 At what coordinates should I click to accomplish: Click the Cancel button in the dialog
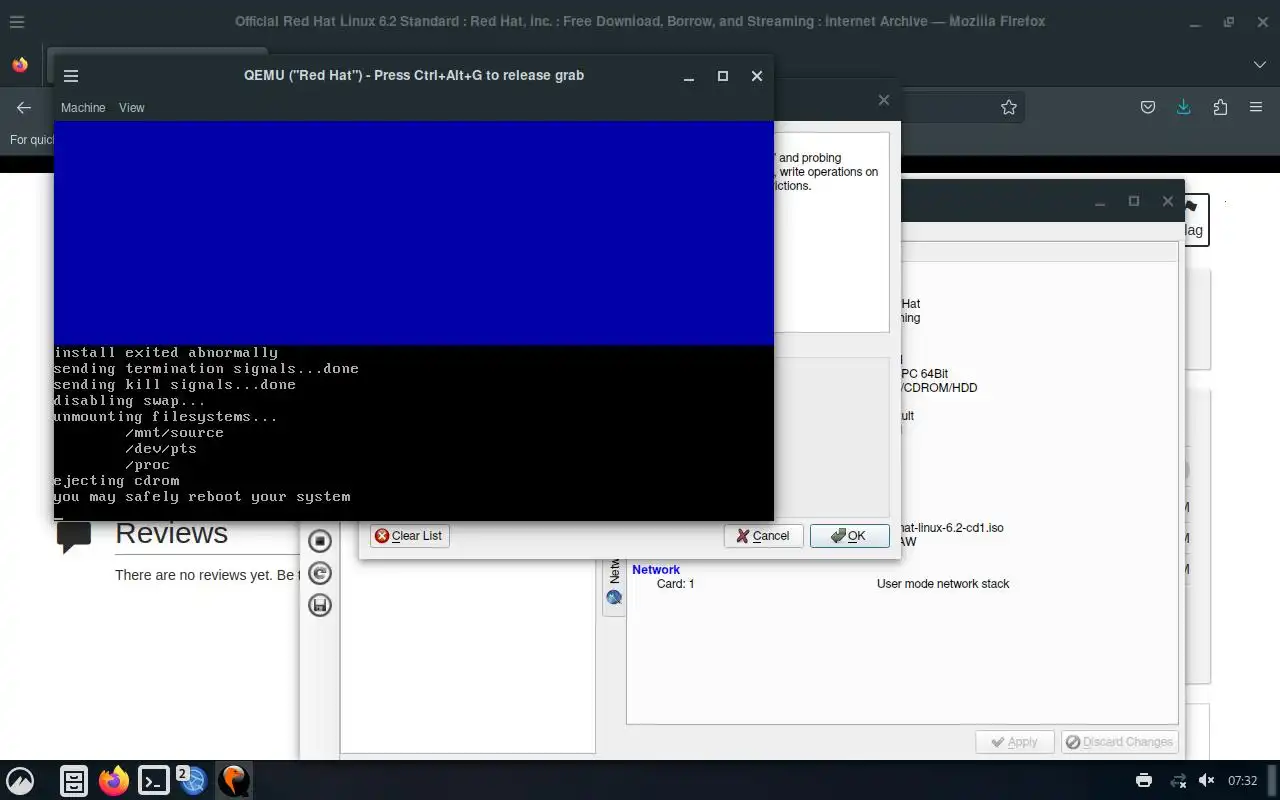[763, 536]
